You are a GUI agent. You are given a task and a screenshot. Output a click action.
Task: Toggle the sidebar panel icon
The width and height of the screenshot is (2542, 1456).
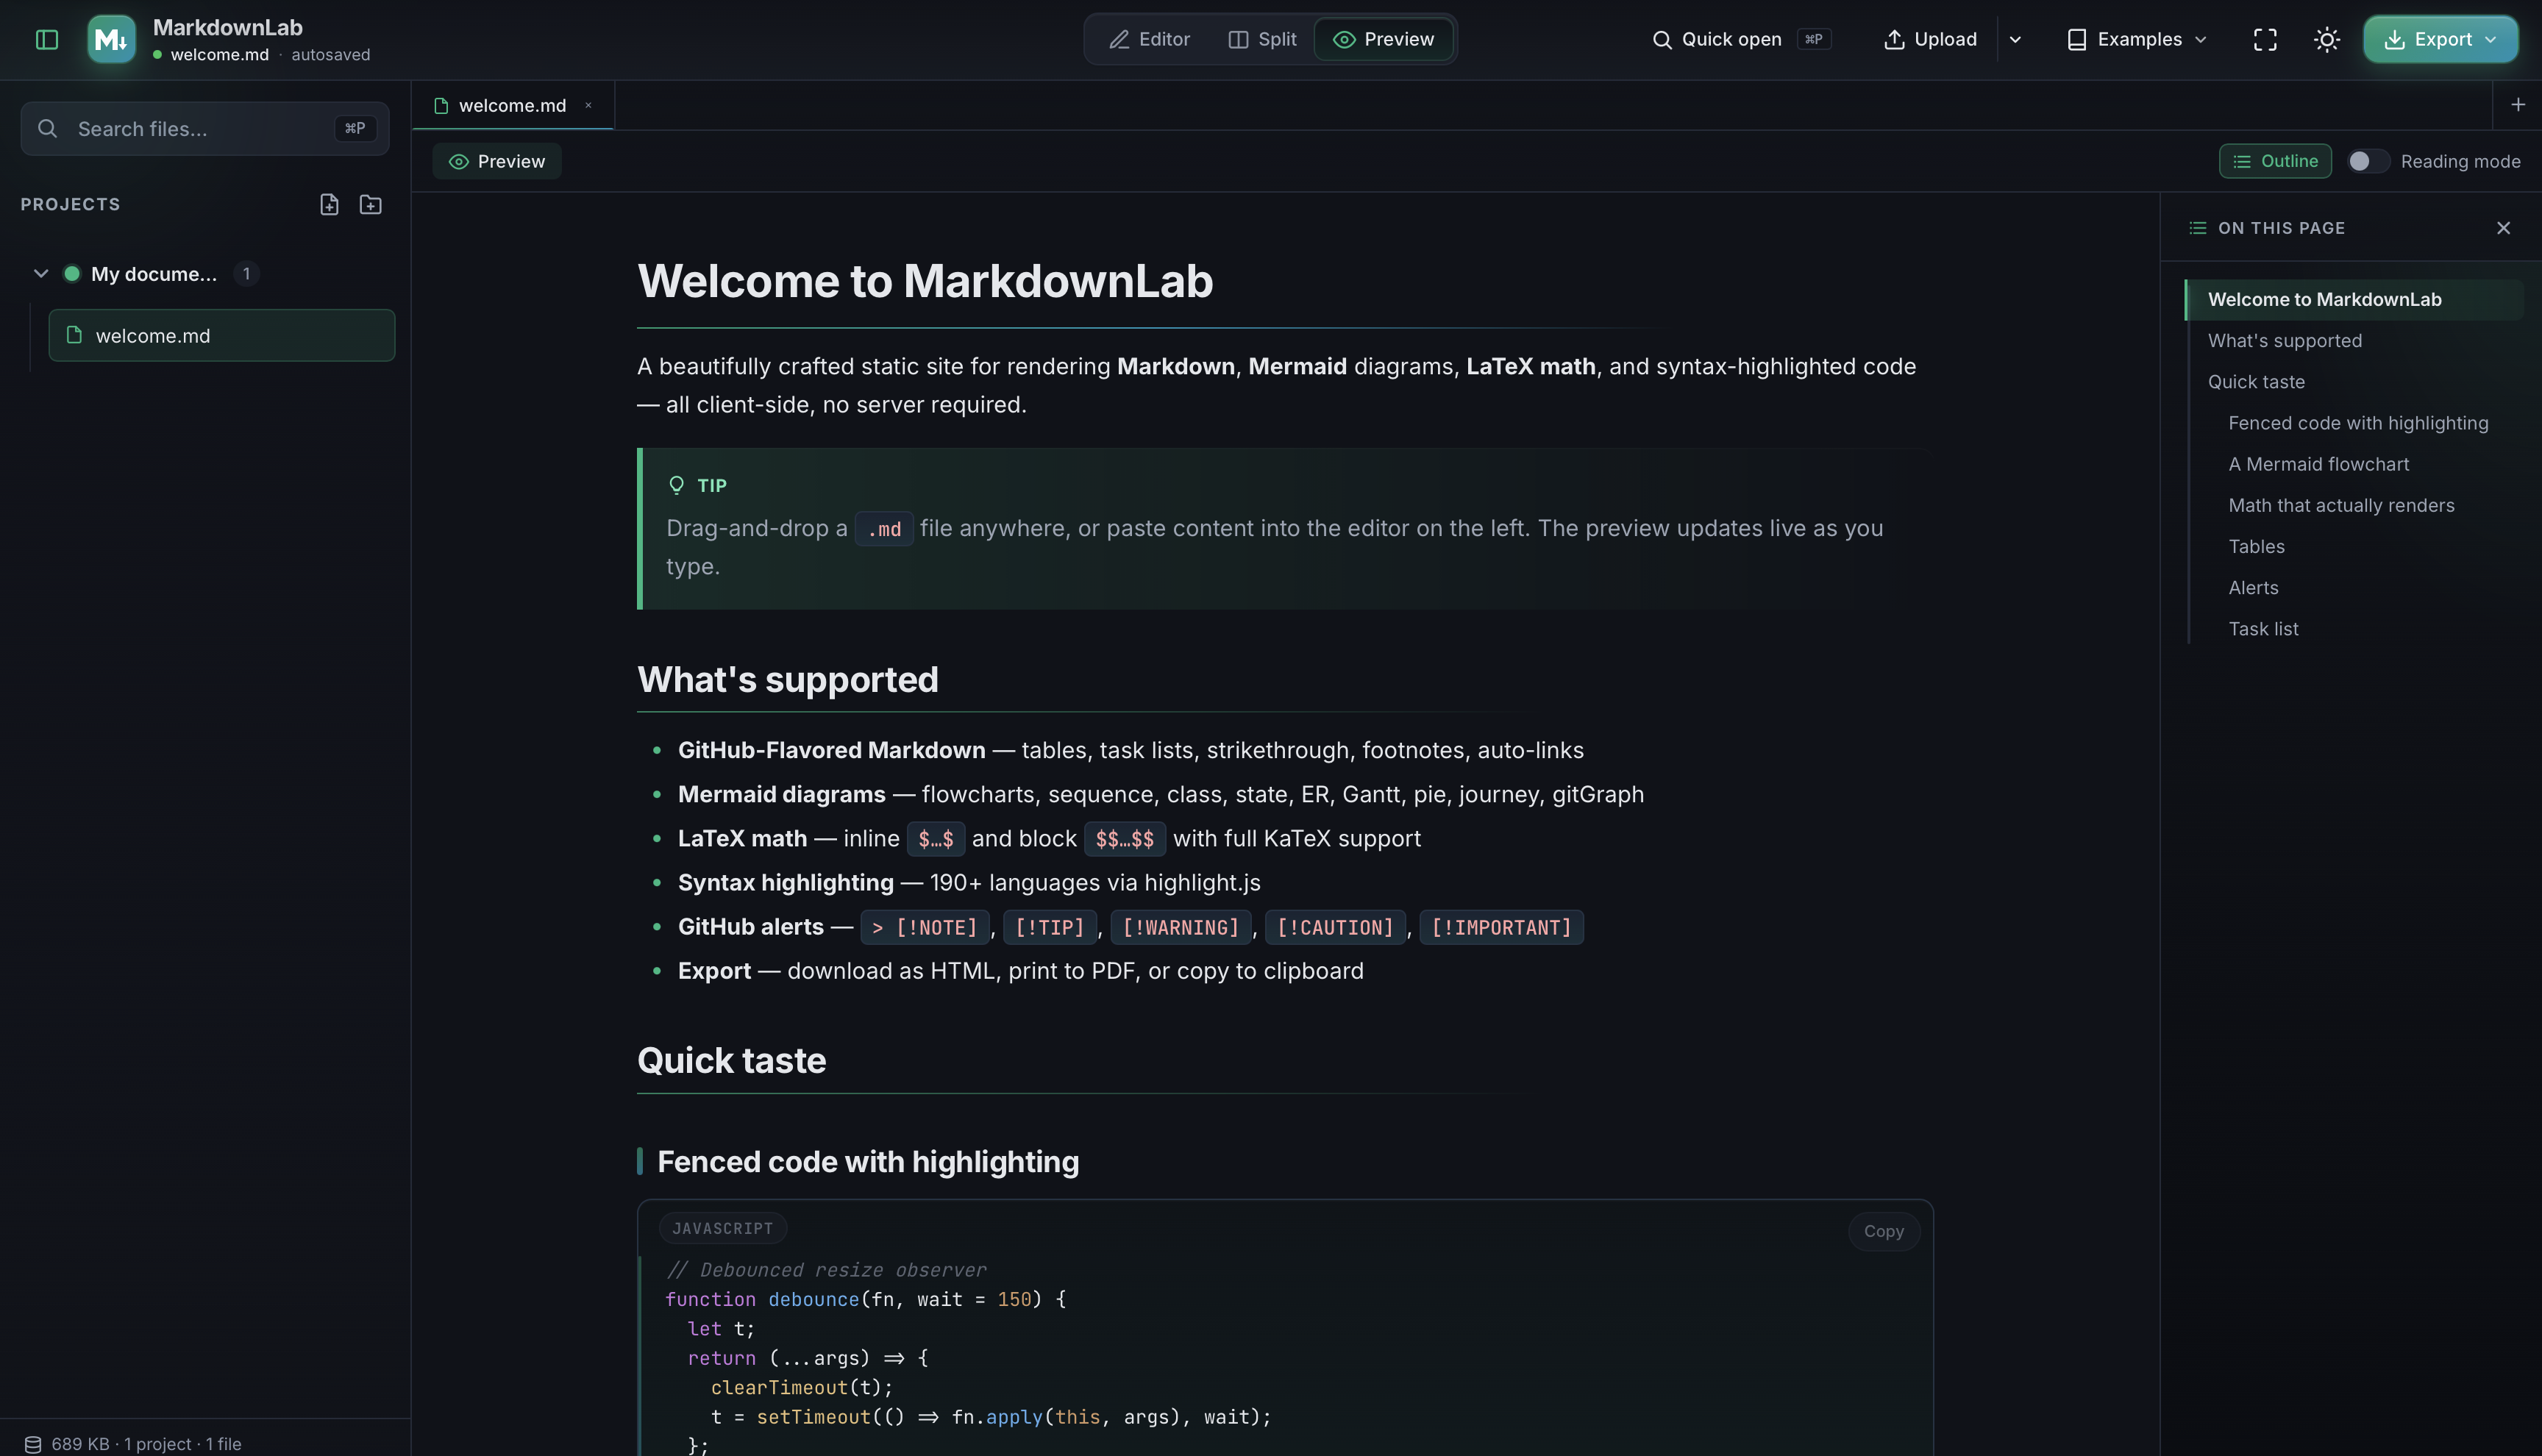pos(47,39)
